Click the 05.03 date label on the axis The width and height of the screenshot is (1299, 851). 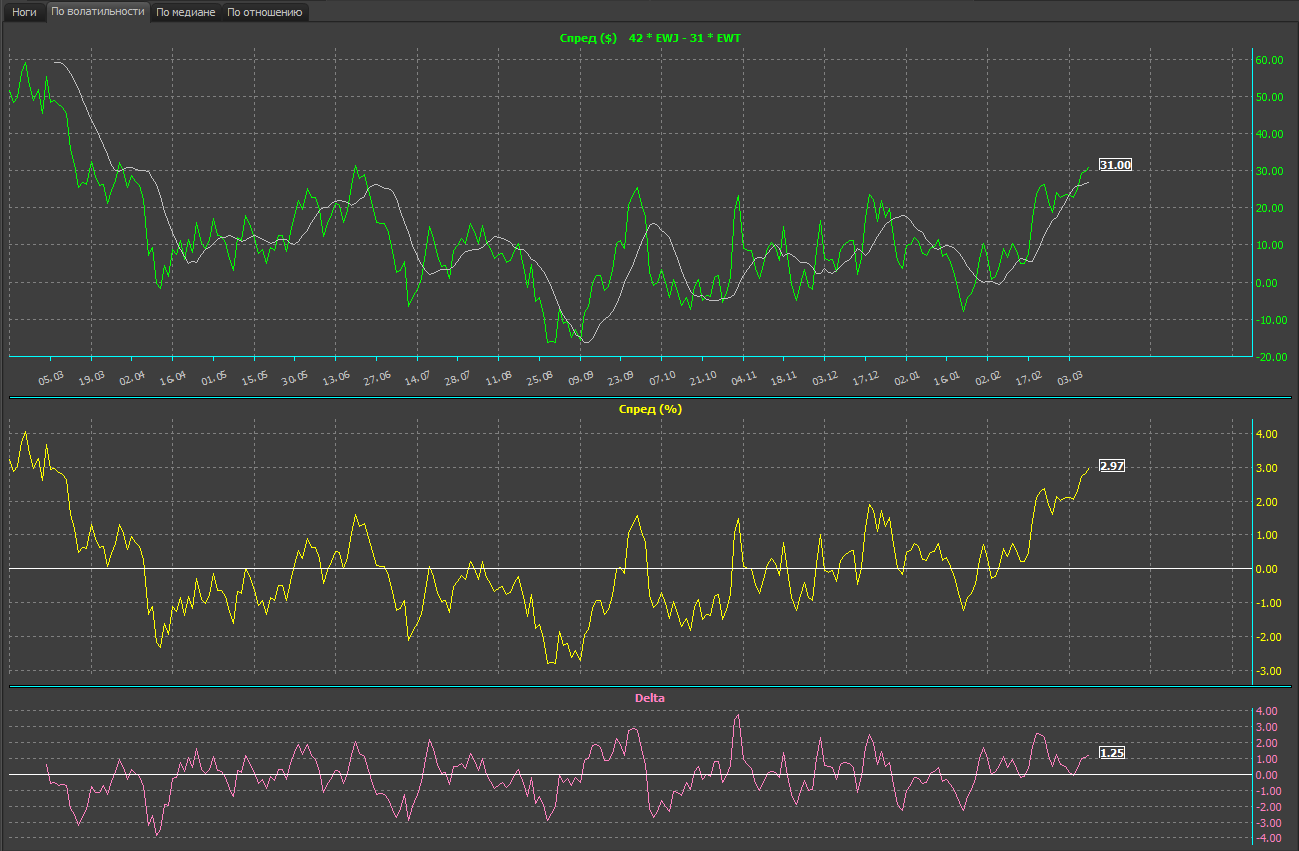pos(52,377)
